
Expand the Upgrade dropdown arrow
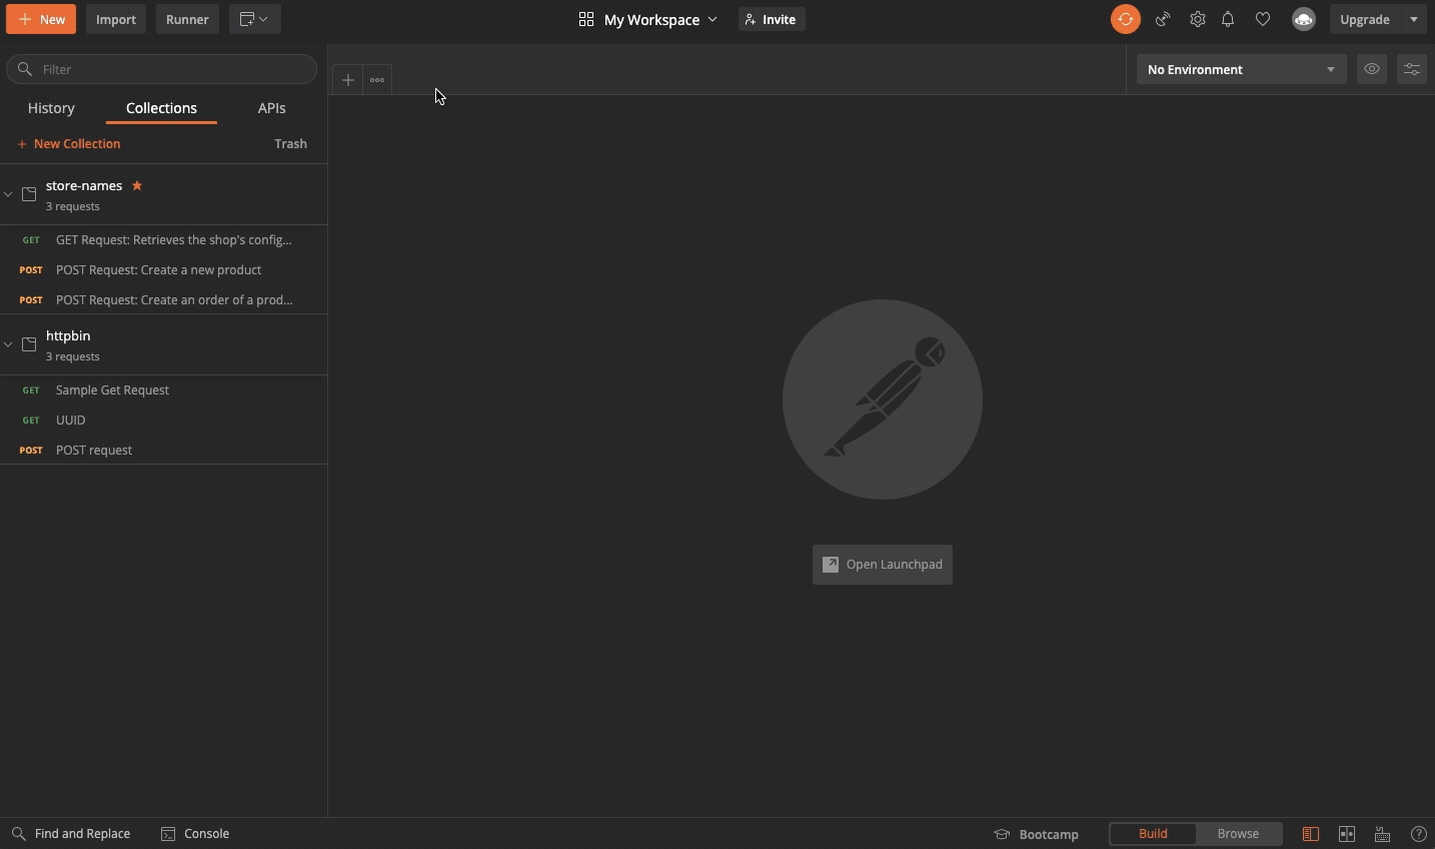(x=1414, y=19)
